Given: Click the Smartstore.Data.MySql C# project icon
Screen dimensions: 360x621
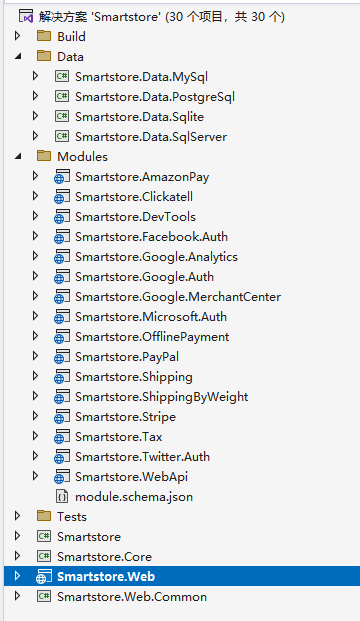Looking at the screenshot, I should coord(62,76).
